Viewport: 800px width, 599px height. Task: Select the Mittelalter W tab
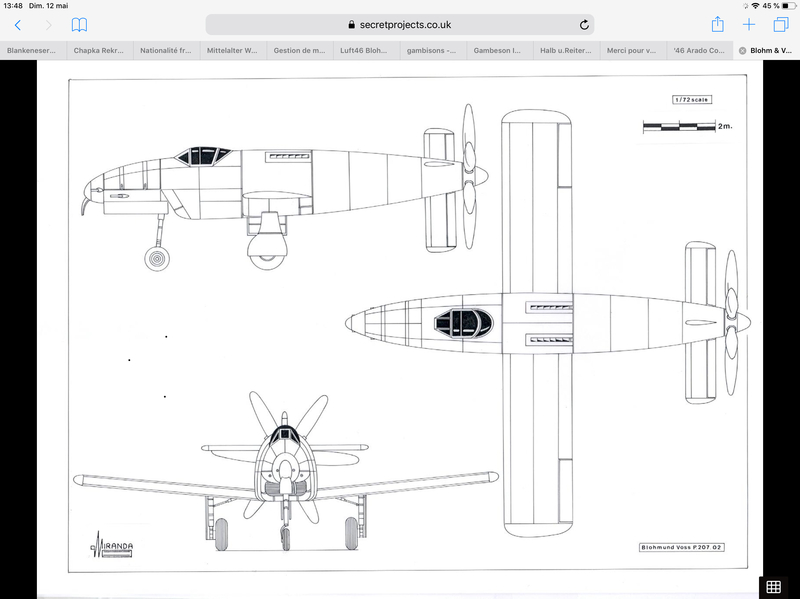tap(233, 50)
